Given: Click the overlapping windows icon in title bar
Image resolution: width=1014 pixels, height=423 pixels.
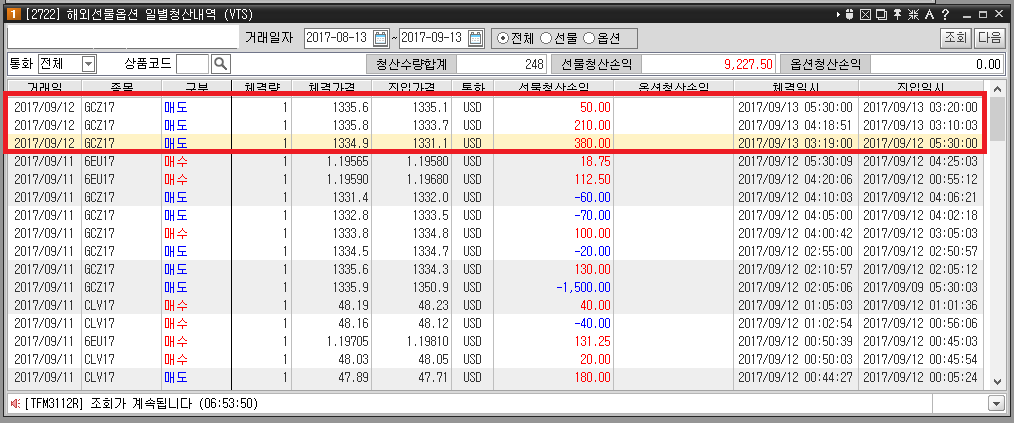Looking at the screenshot, I should pyautogui.click(x=882, y=14).
